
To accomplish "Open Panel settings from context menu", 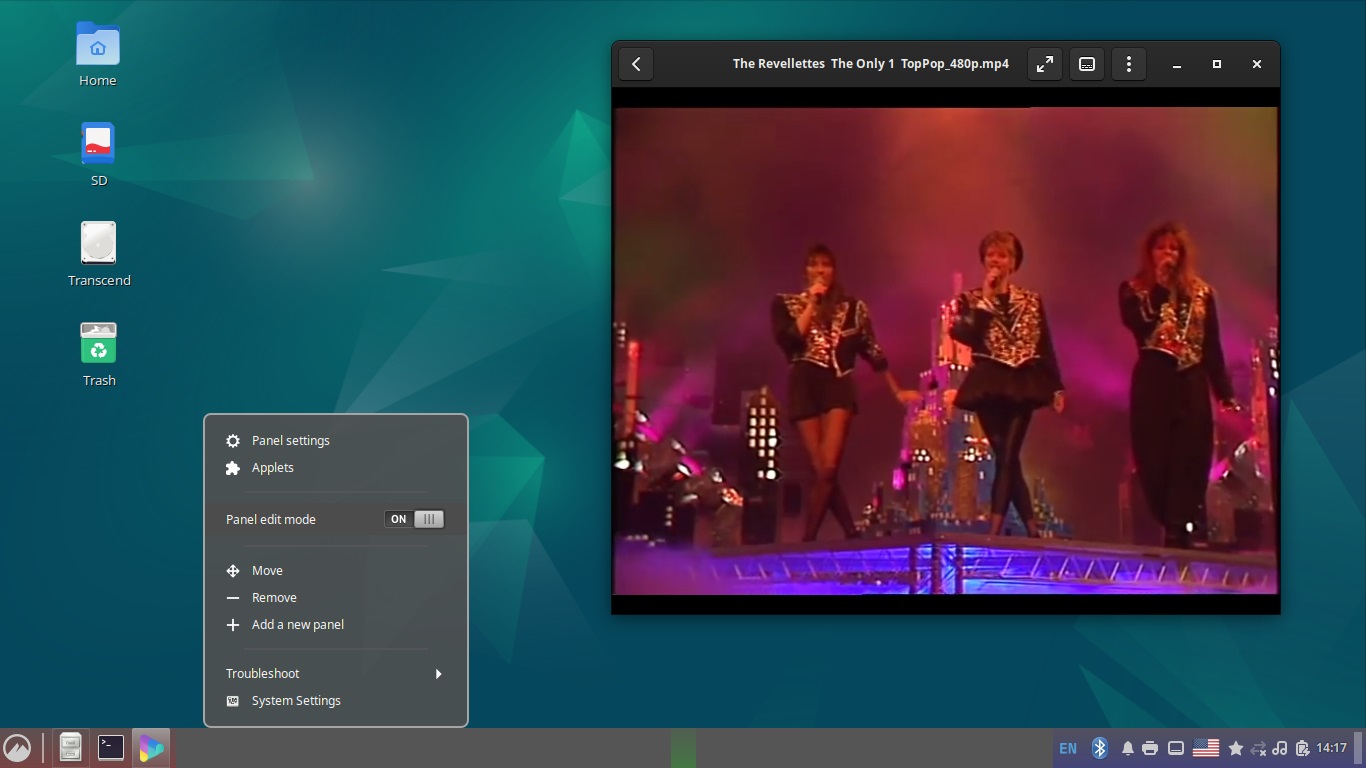I will point(336,441).
